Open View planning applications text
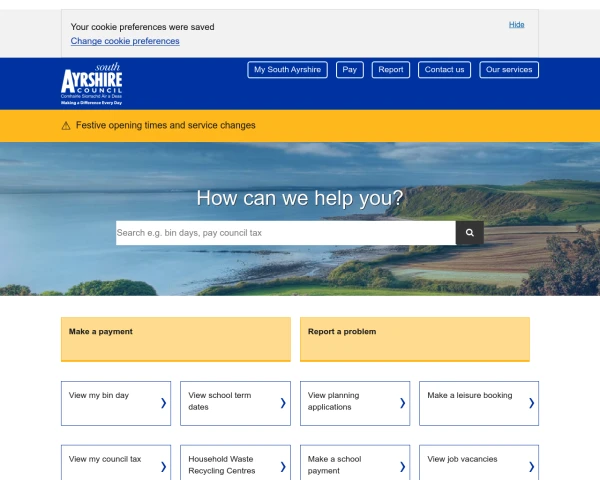Image resolution: width=600 pixels, height=480 pixels. coord(333,401)
